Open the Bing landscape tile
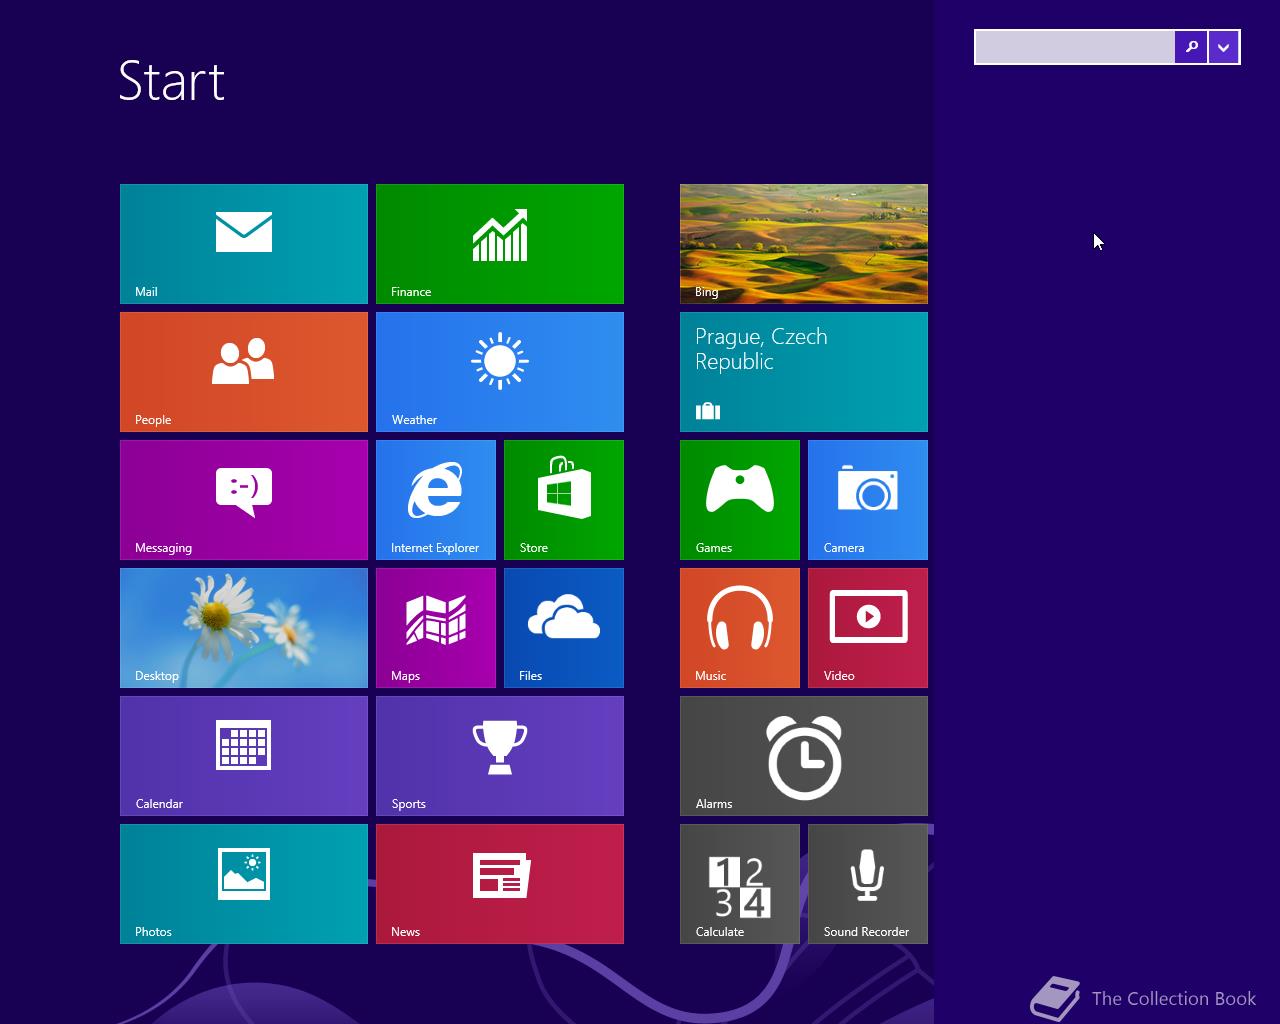Viewport: 1280px width, 1024px height. [x=804, y=244]
